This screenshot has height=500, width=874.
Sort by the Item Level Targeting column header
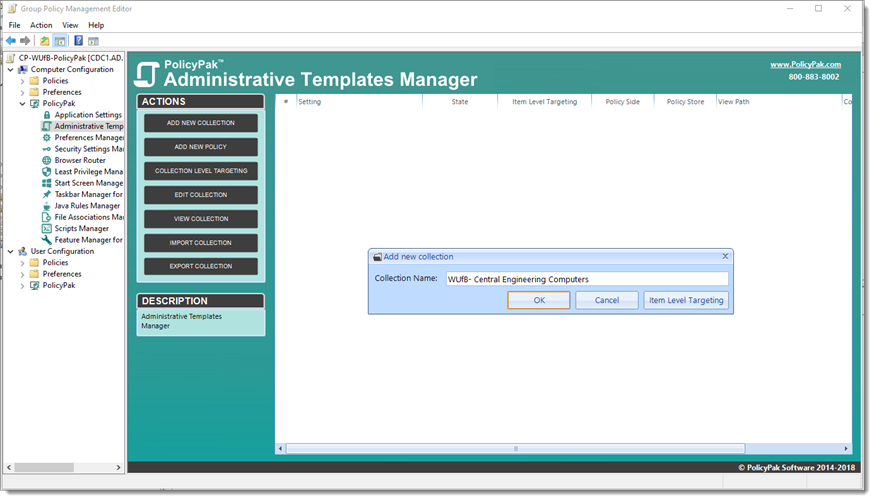545,102
